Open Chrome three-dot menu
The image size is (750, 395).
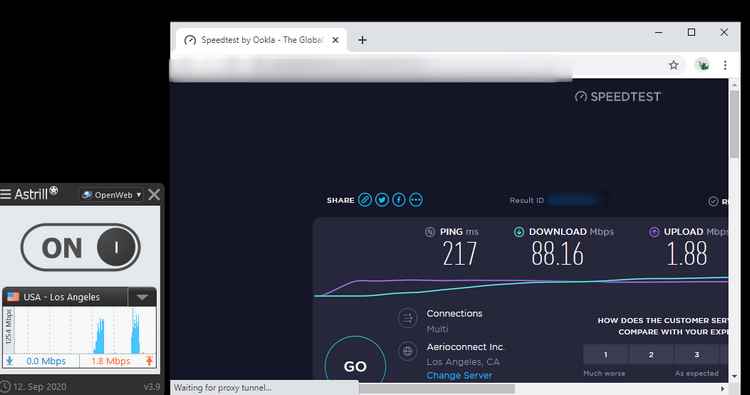(725, 65)
